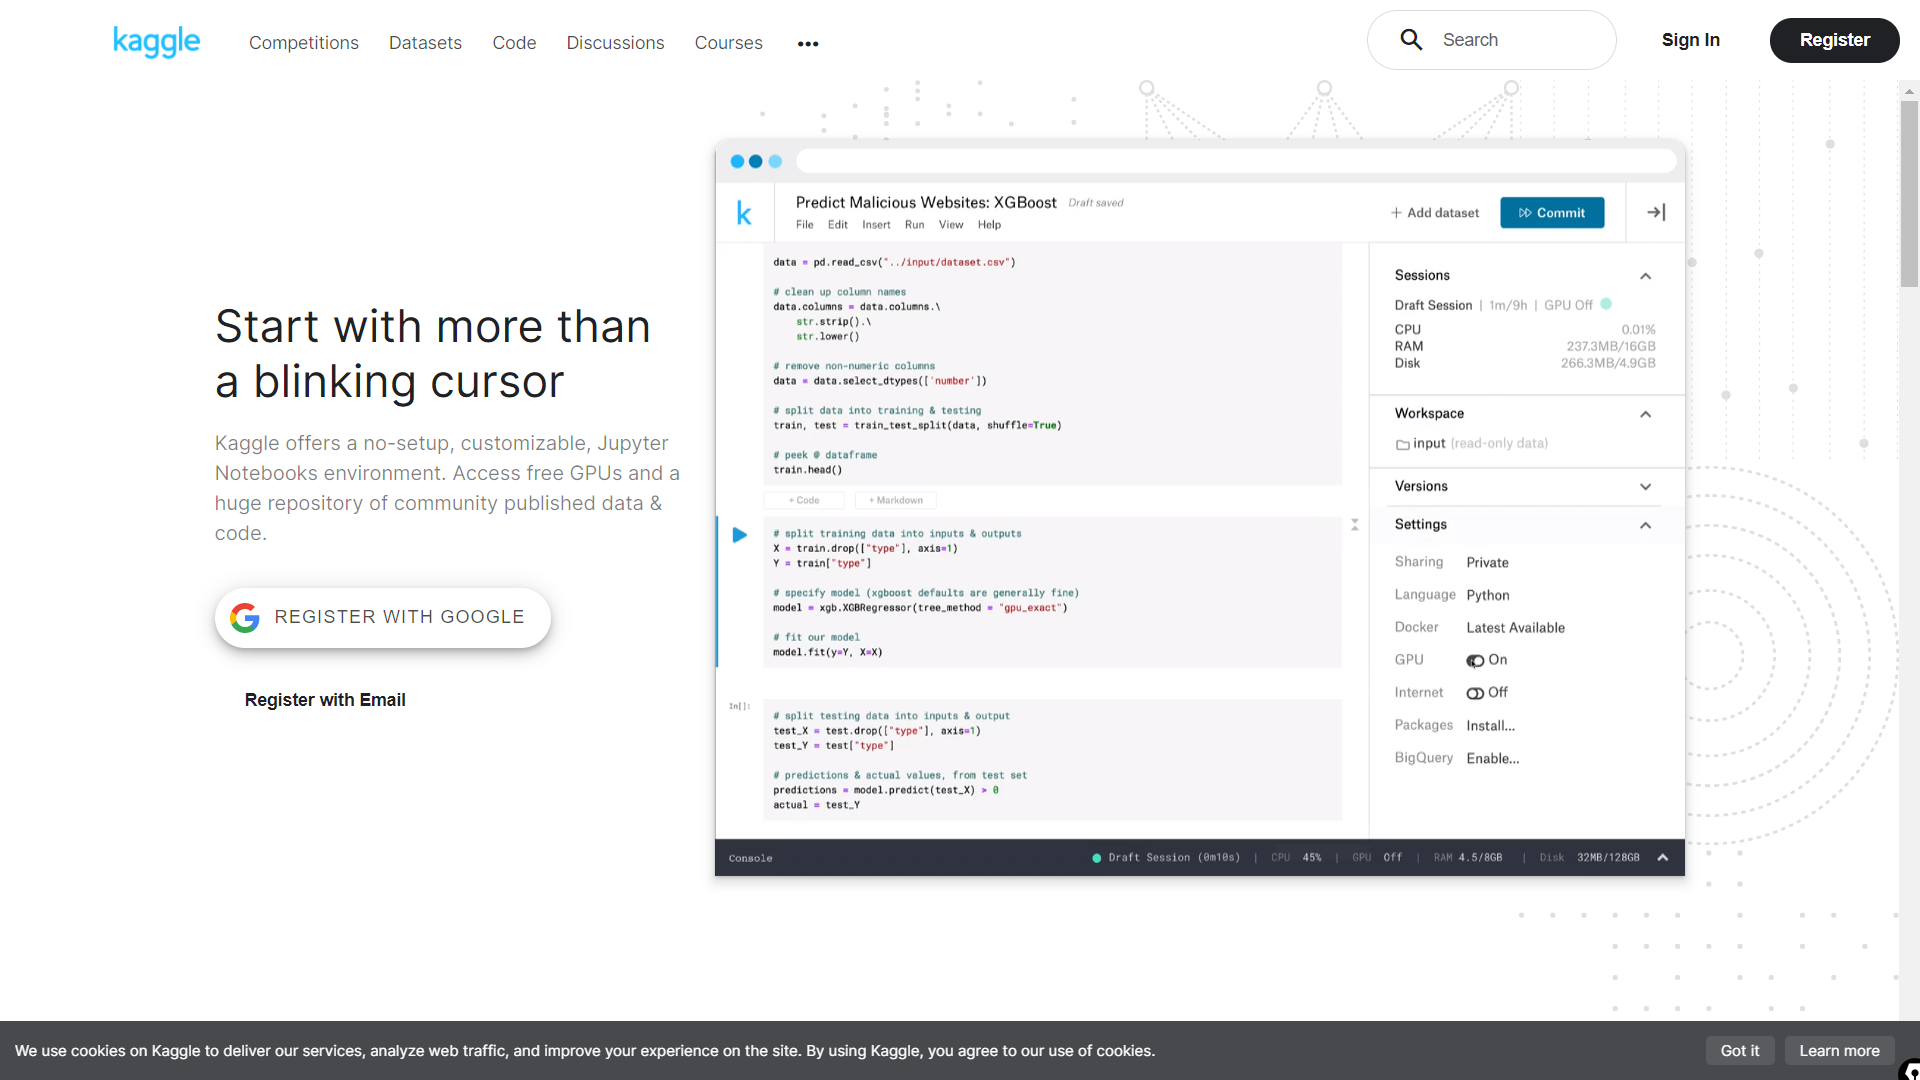
Task: Click the Language value Python
Action: [x=1488, y=596]
